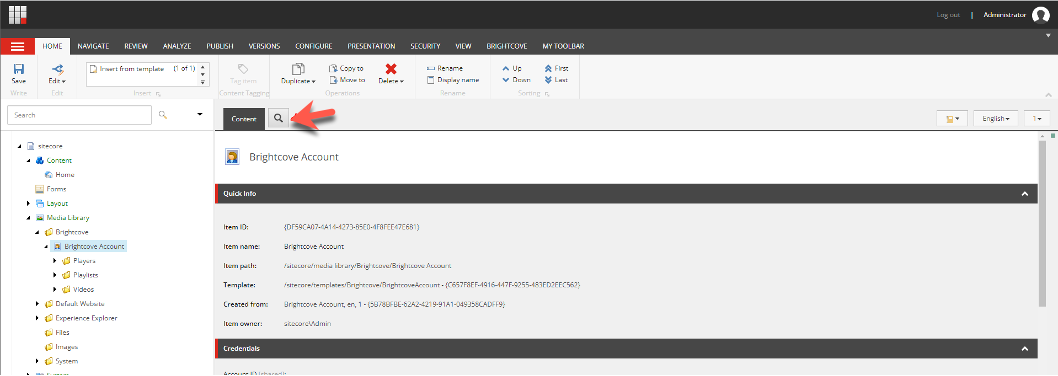Select Files folder in tree
1058x376 pixels.
62,332
